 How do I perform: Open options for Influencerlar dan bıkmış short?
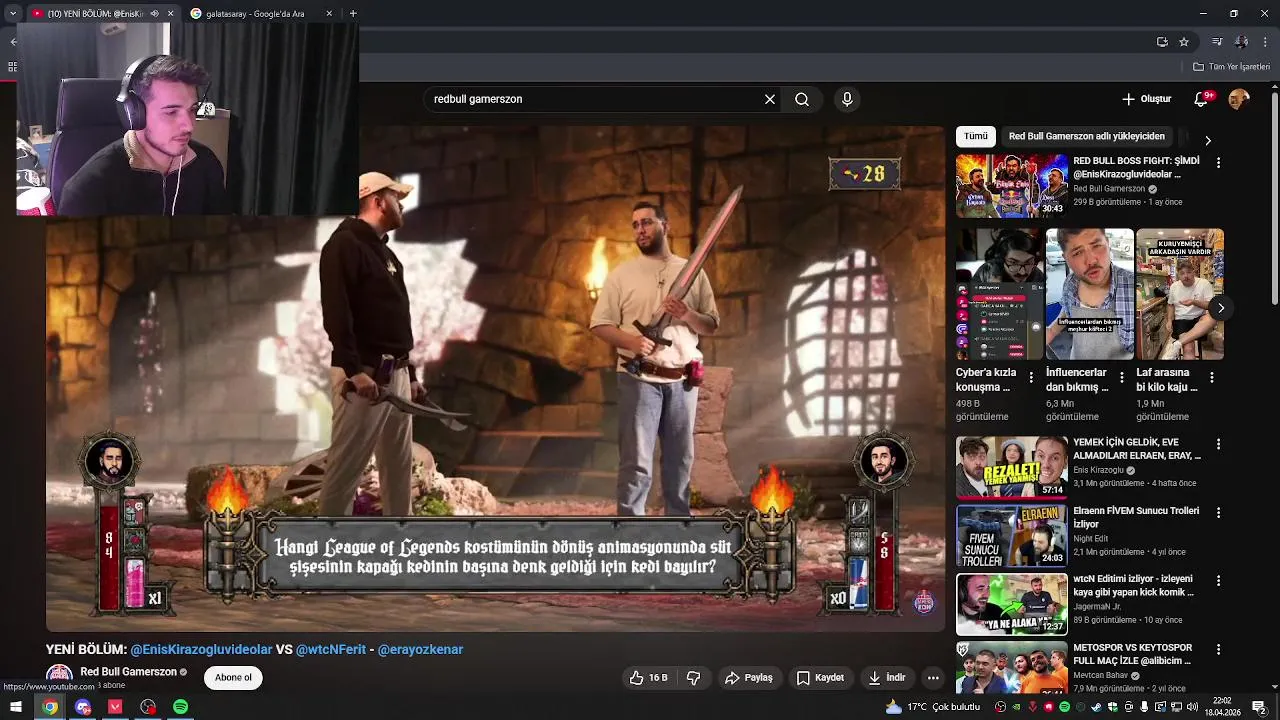point(1121,378)
